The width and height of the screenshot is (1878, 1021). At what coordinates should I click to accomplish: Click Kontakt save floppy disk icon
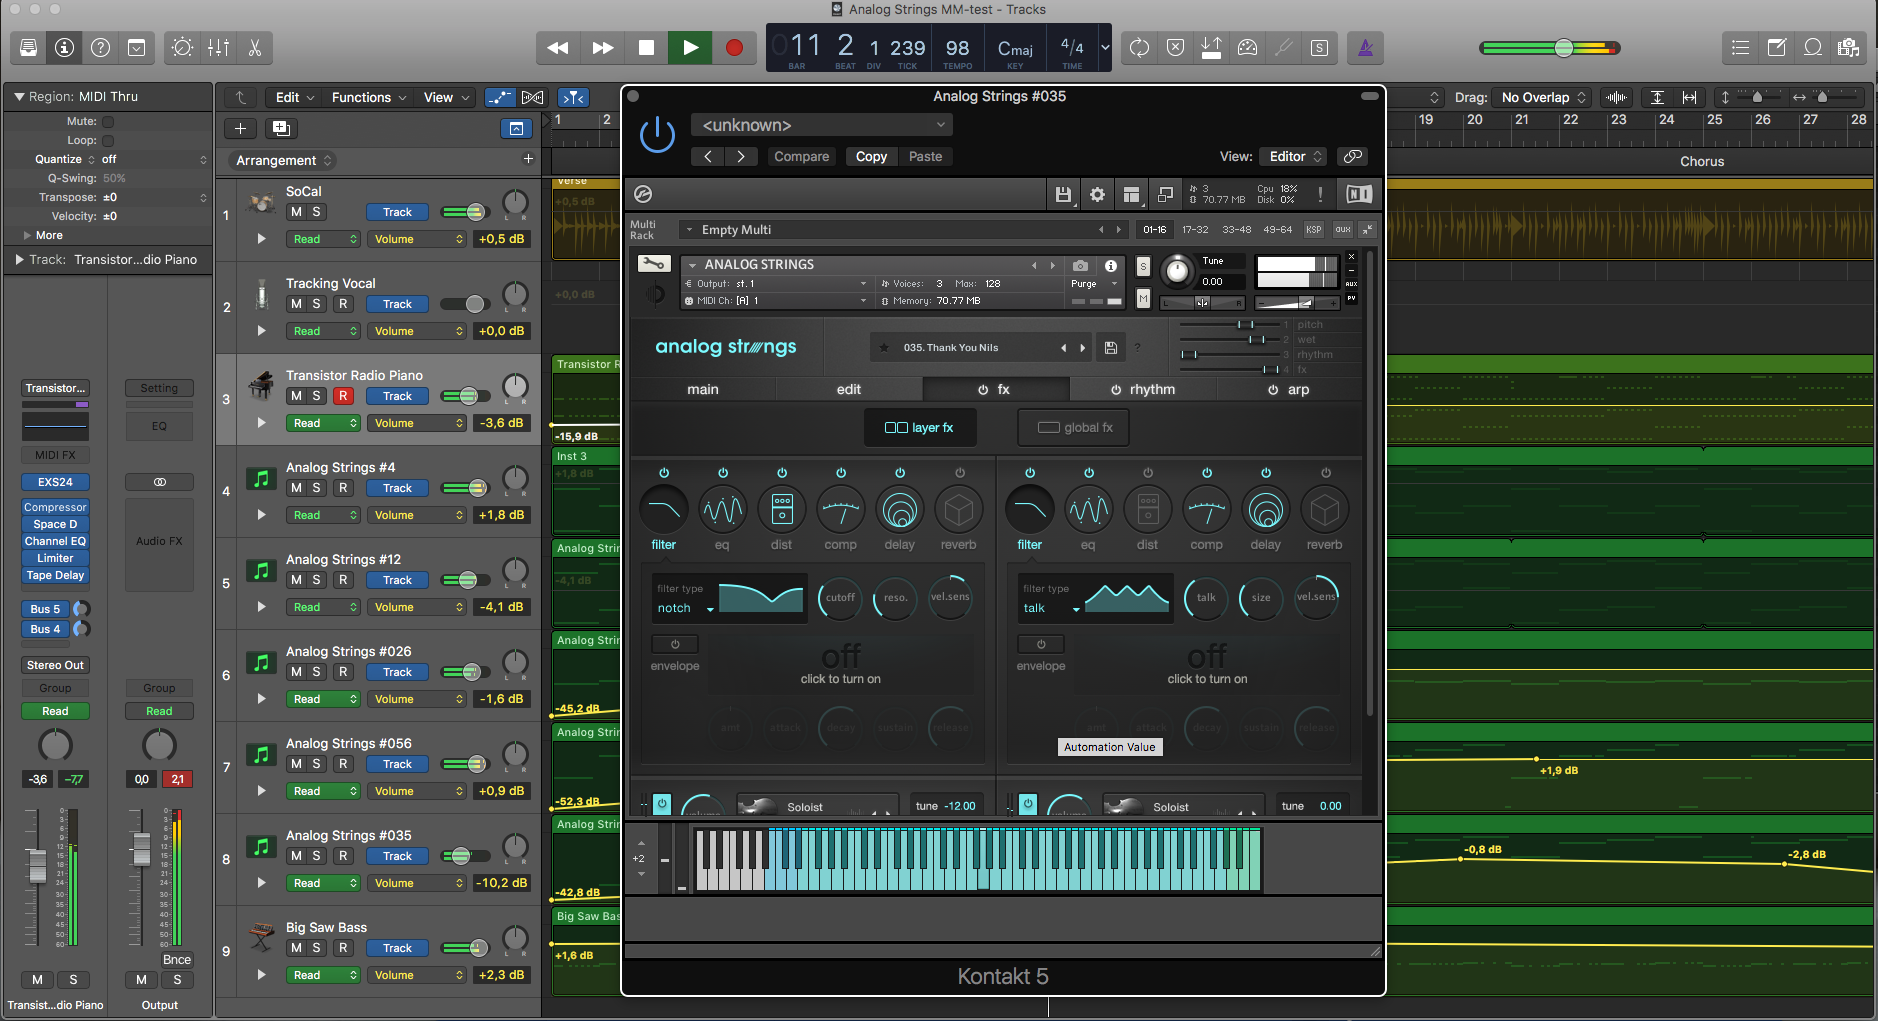point(1063,194)
